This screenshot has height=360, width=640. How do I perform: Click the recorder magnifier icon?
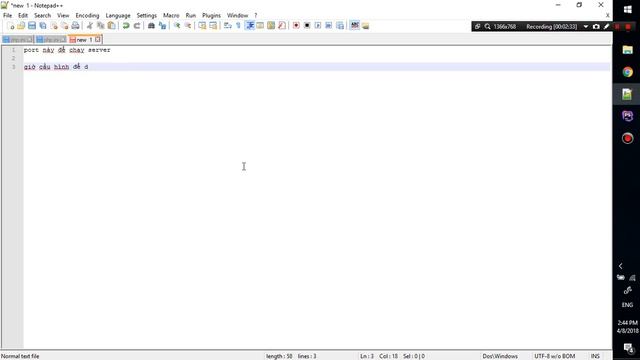487,27
